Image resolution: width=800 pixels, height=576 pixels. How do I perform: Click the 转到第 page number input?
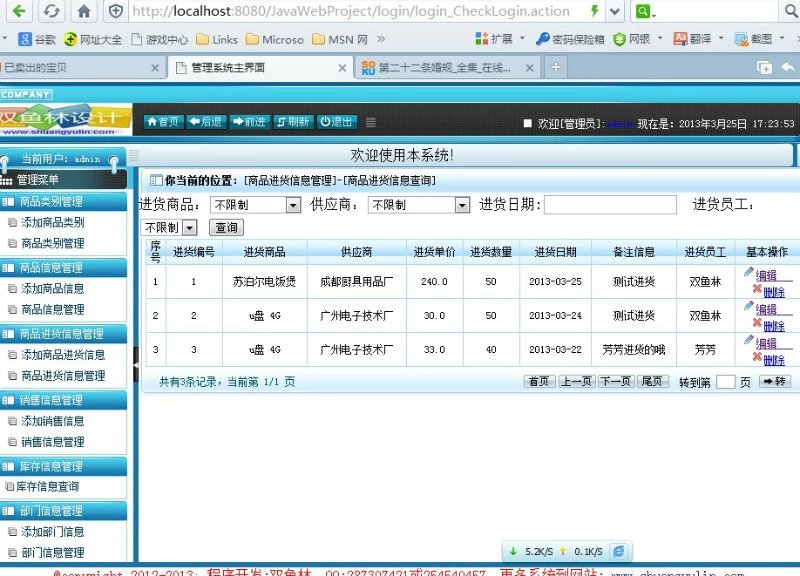[x=726, y=382]
